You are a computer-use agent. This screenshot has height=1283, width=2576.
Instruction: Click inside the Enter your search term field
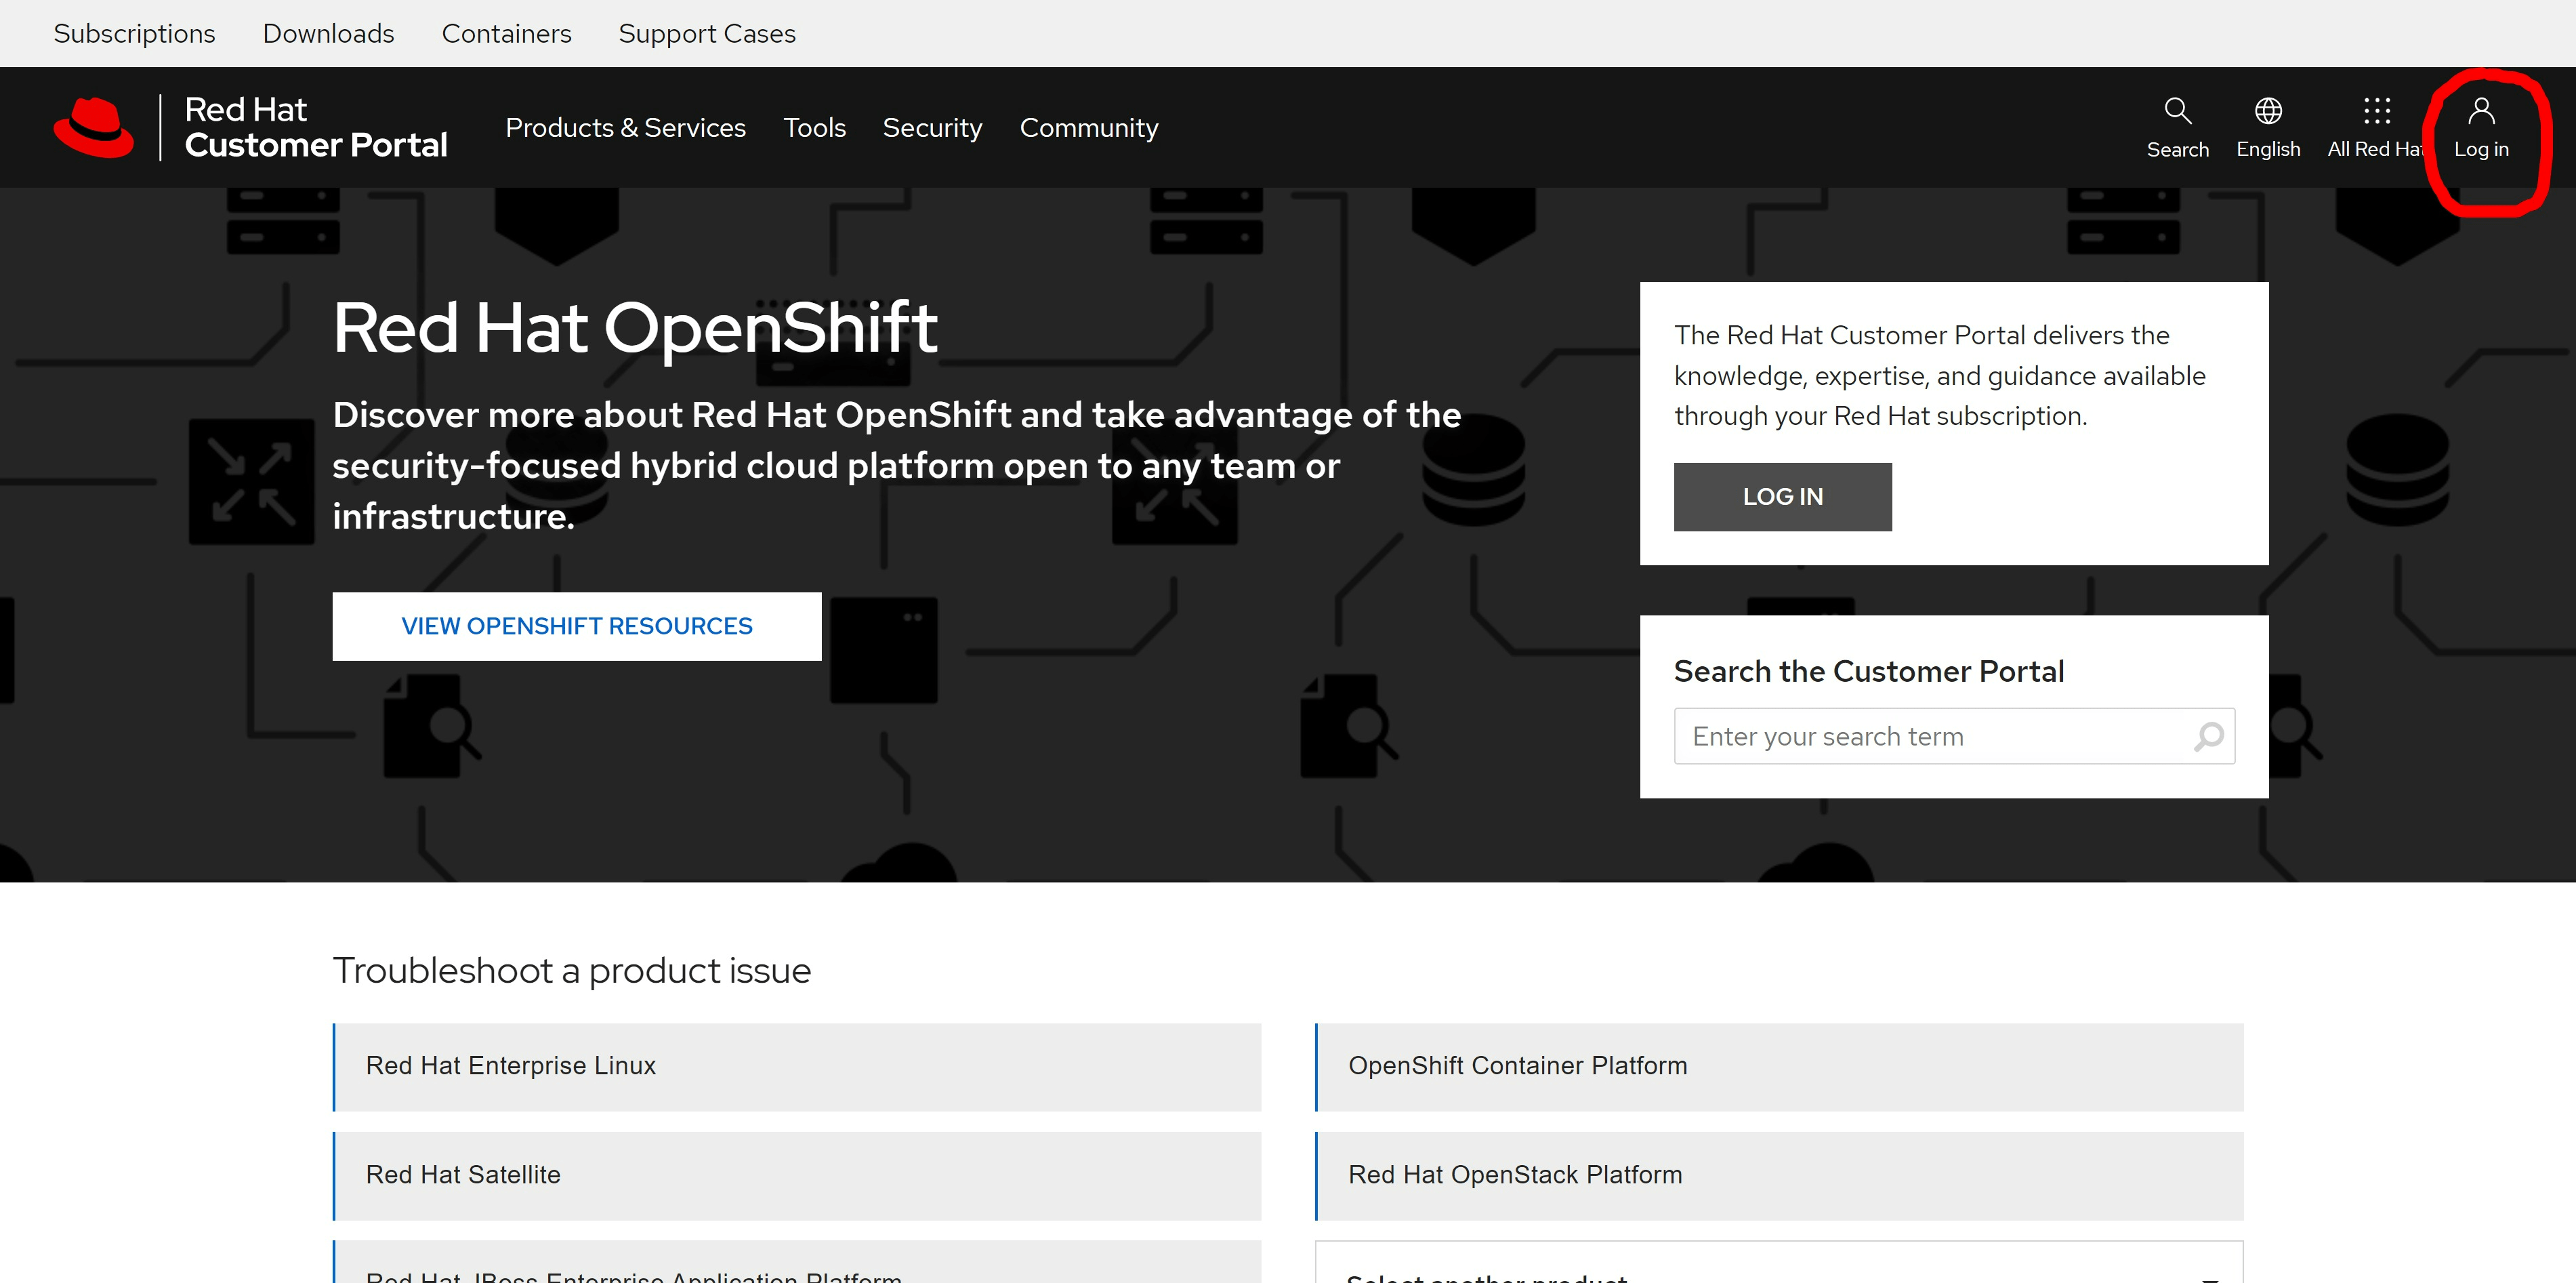coord(1900,736)
